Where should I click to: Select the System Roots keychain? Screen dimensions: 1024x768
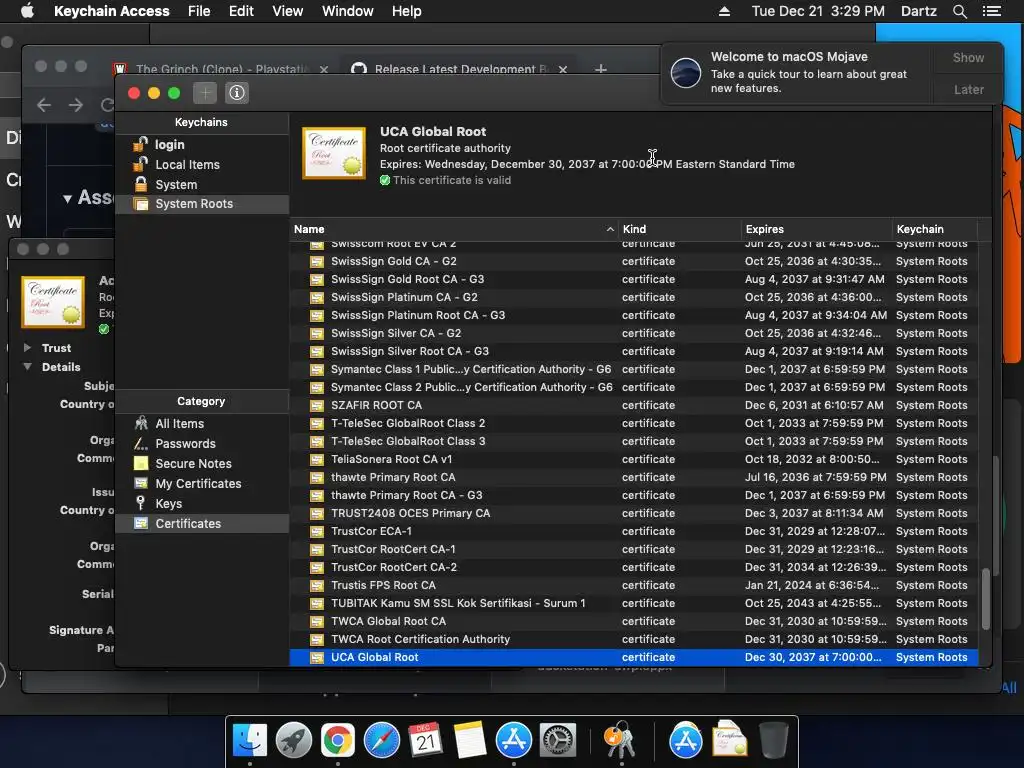(202, 204)
